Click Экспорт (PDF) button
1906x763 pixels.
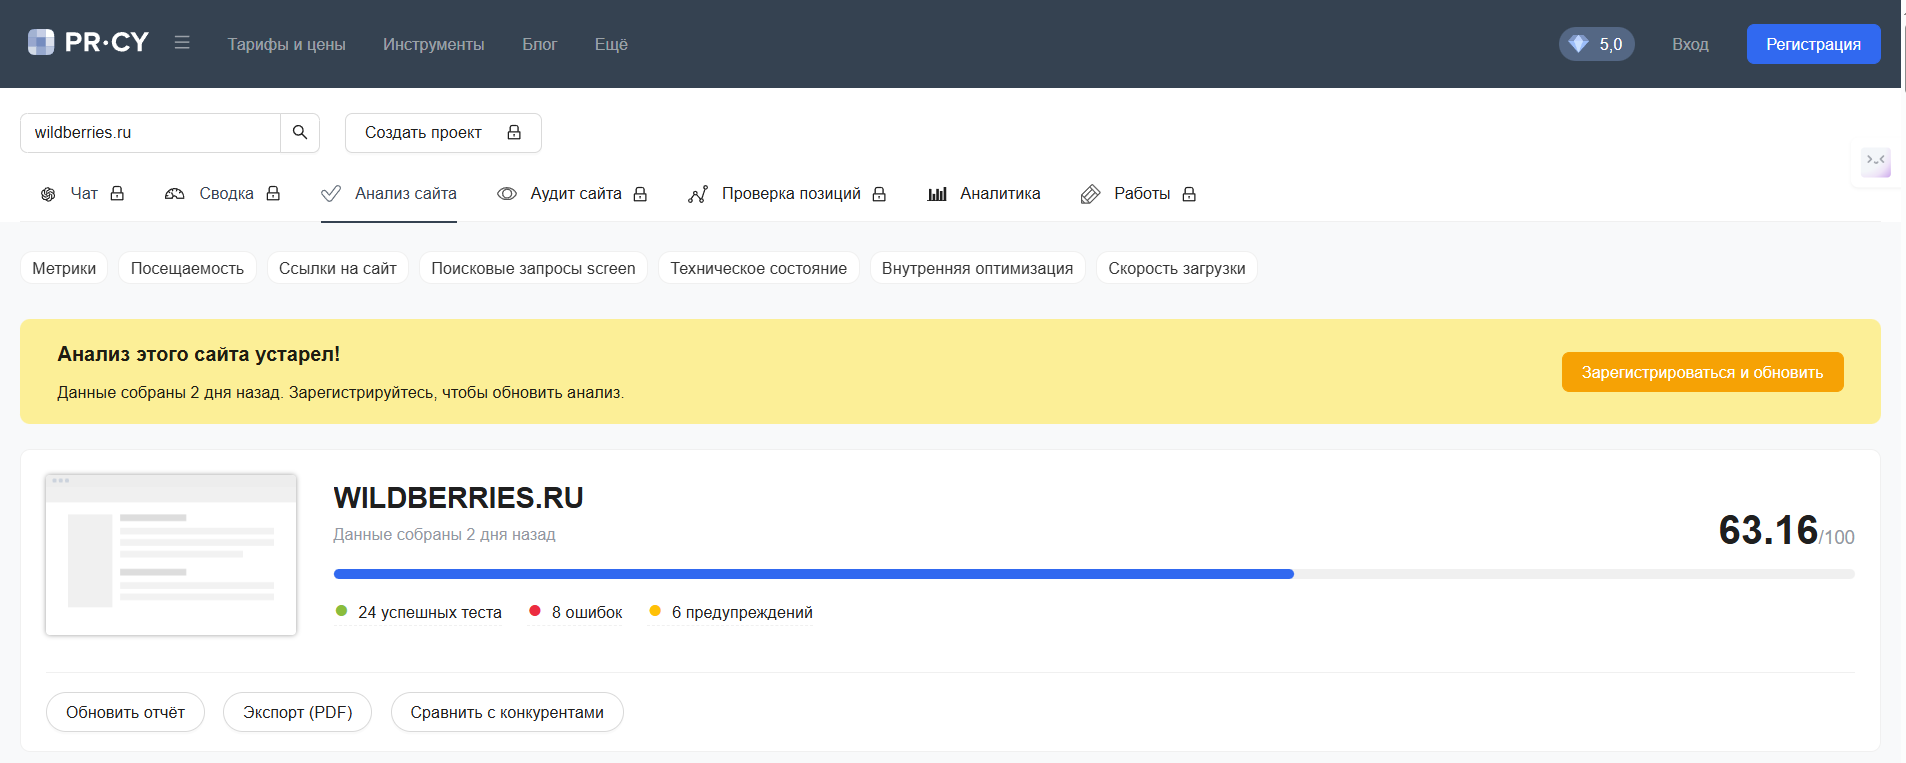tap(297, 712)
